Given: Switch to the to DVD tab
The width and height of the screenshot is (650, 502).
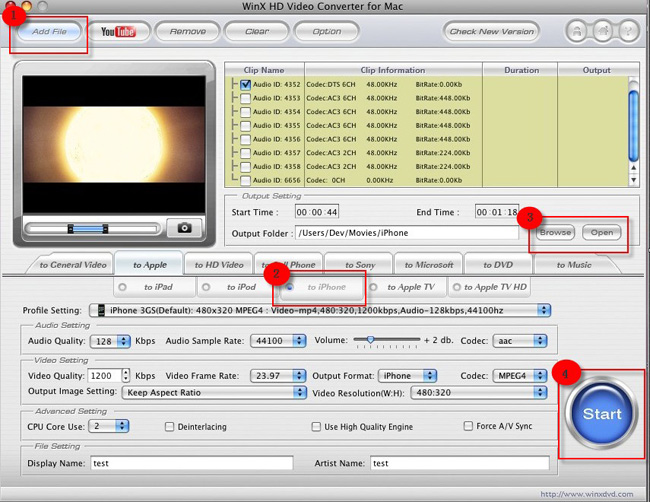Looking at the screenshot, I should coord(498,264).
